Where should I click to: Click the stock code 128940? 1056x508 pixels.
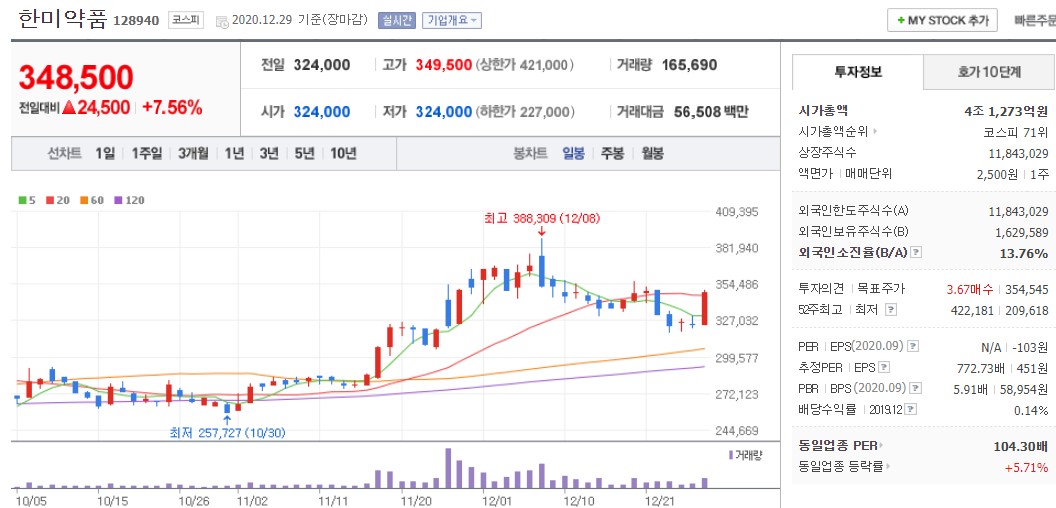136,21
